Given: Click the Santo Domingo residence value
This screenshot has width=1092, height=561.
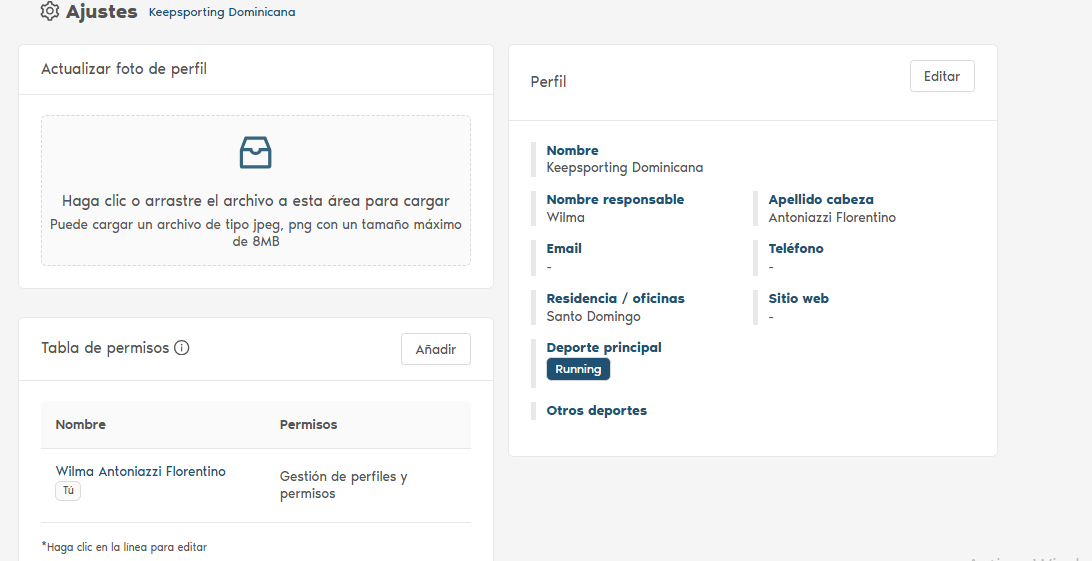Looking at the screenshot, I should pos(593,316).
